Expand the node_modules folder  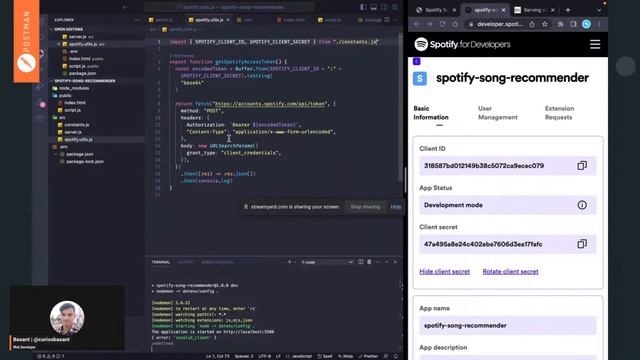(73, 88)
